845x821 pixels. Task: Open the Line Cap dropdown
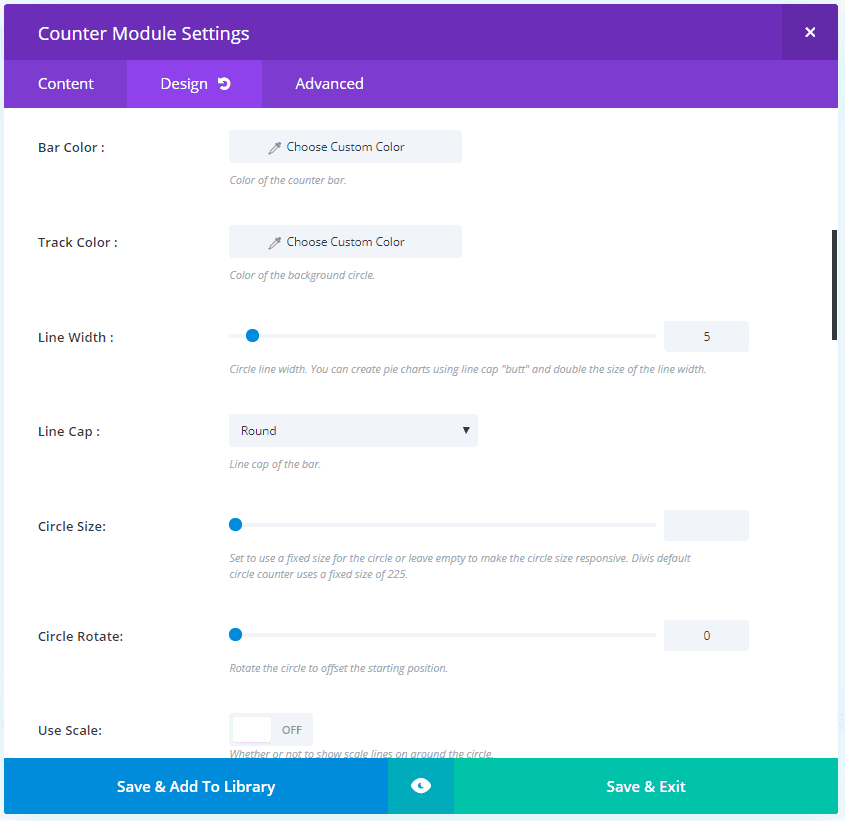coord(353,431)
